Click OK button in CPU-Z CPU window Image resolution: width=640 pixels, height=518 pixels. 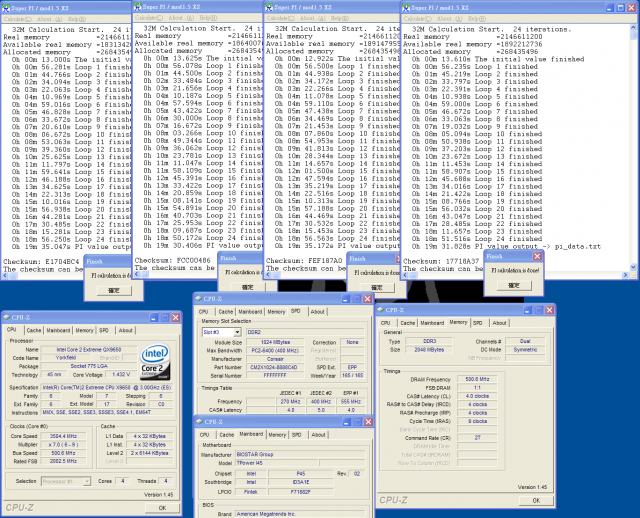tap(162, 508)
